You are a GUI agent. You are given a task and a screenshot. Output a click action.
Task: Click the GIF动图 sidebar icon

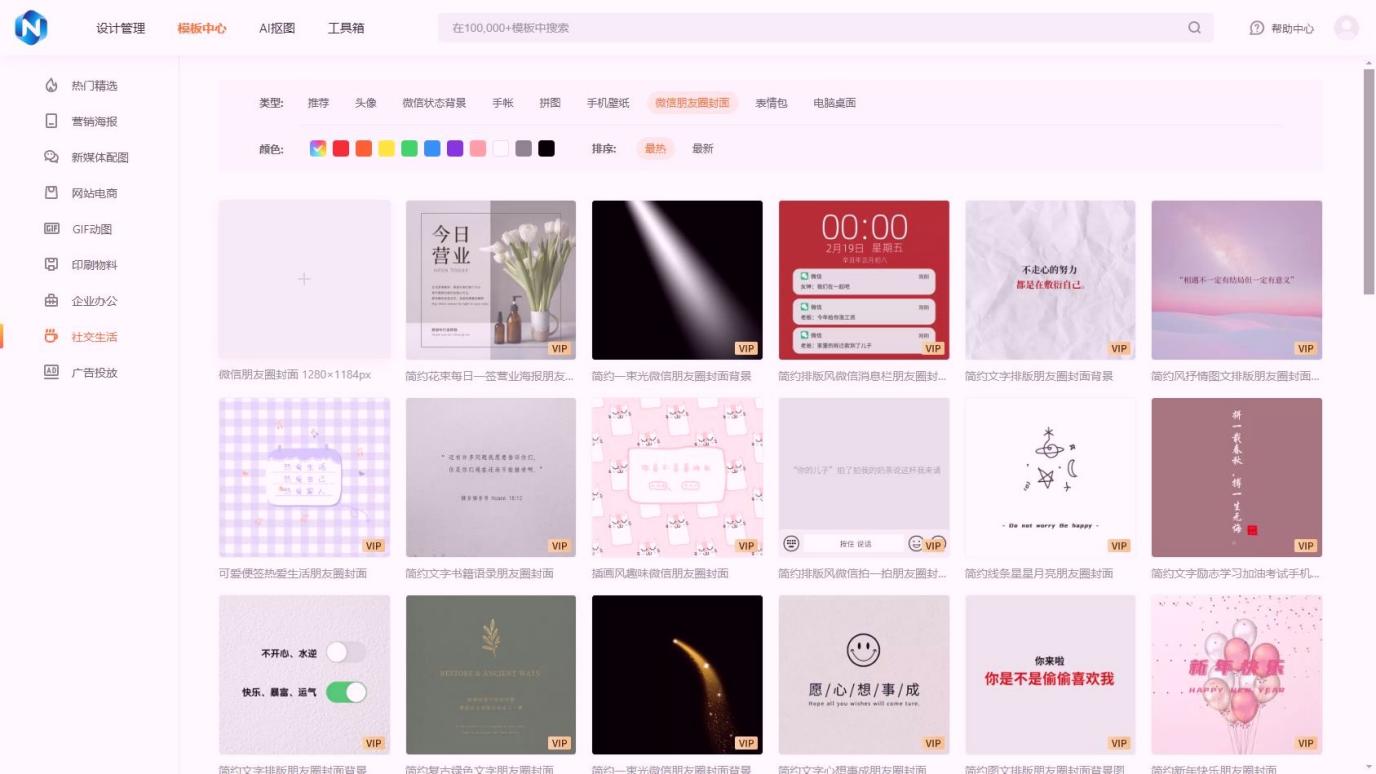point(52,229)
